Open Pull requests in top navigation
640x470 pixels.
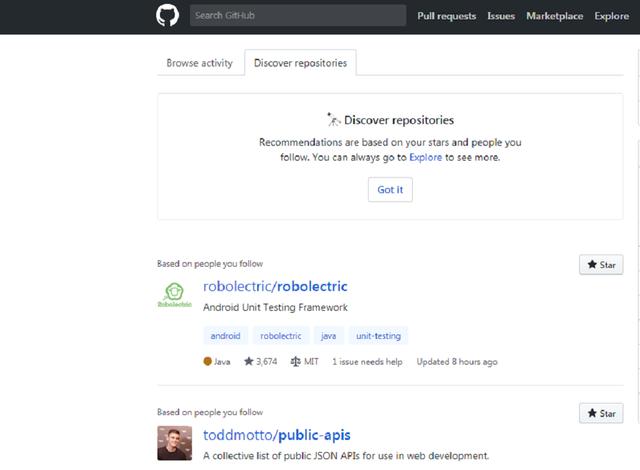point(447,16)
